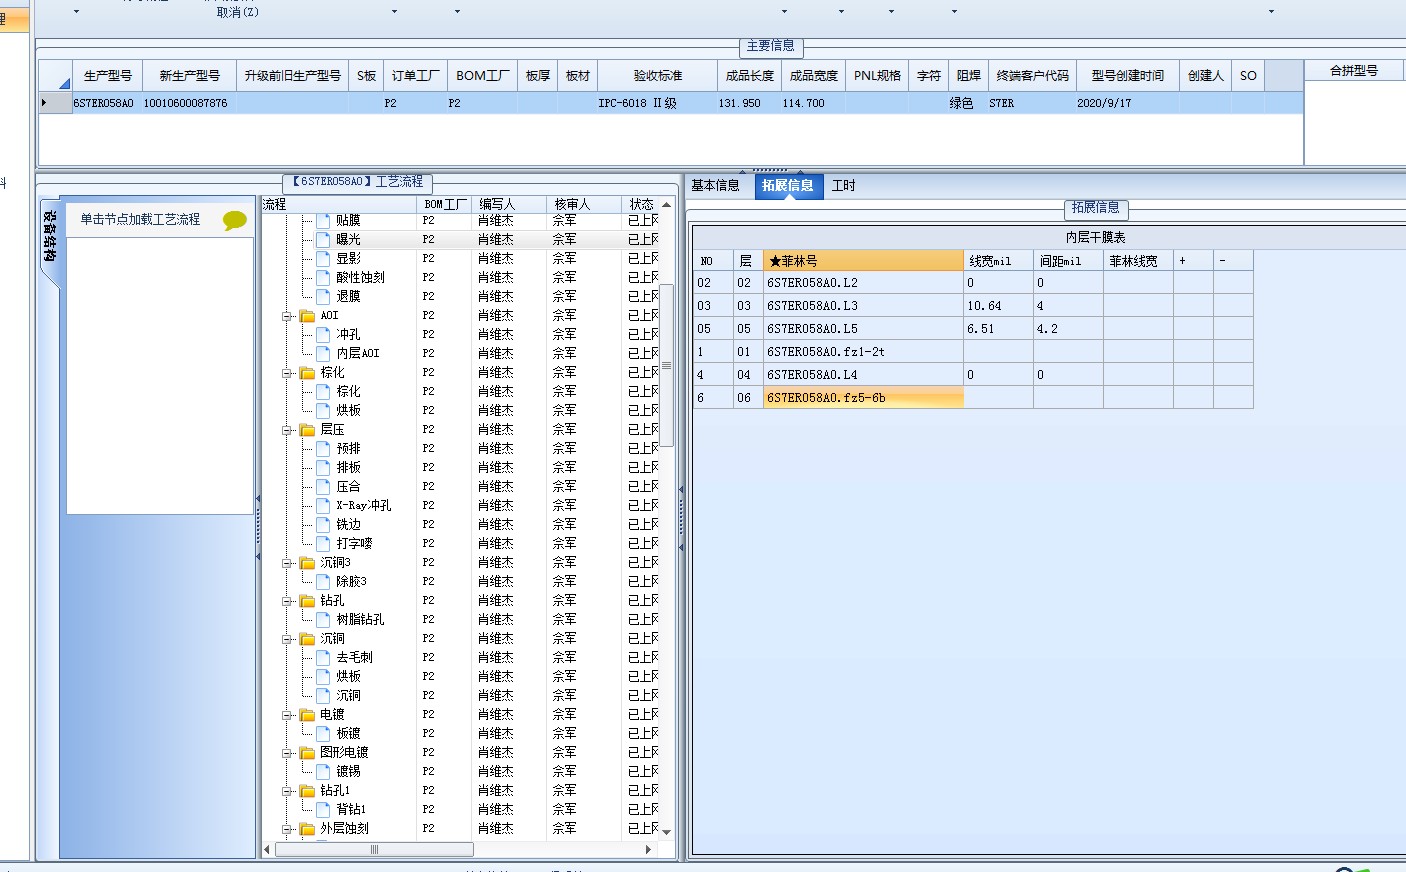The height and width of the screenshot is (872, 1406).
Task: Click the document icon beside 铣边
Action: tap(324, 524)
